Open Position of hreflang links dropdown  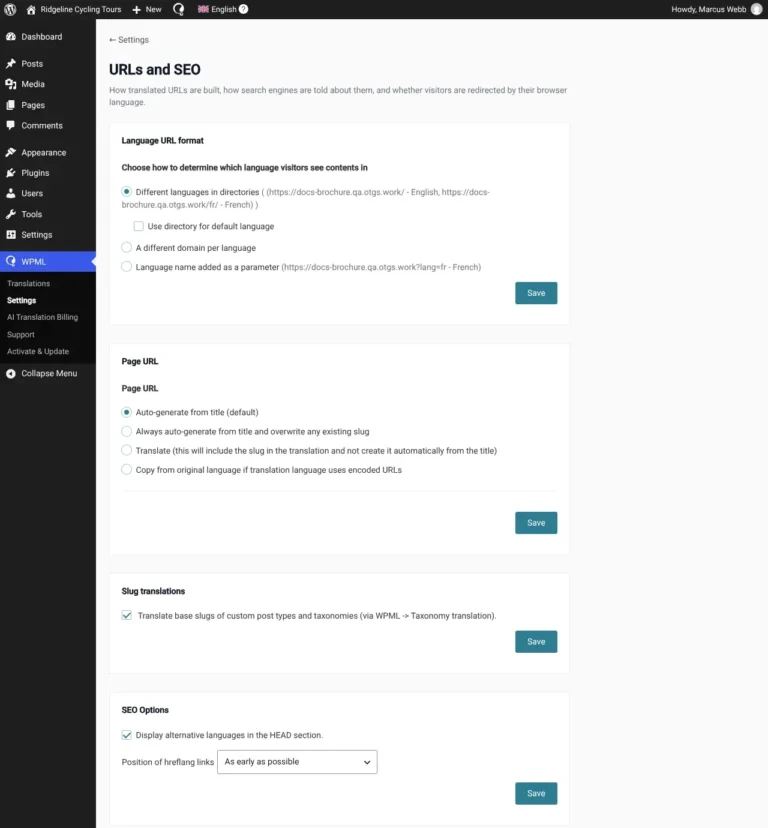pos(297,761)
